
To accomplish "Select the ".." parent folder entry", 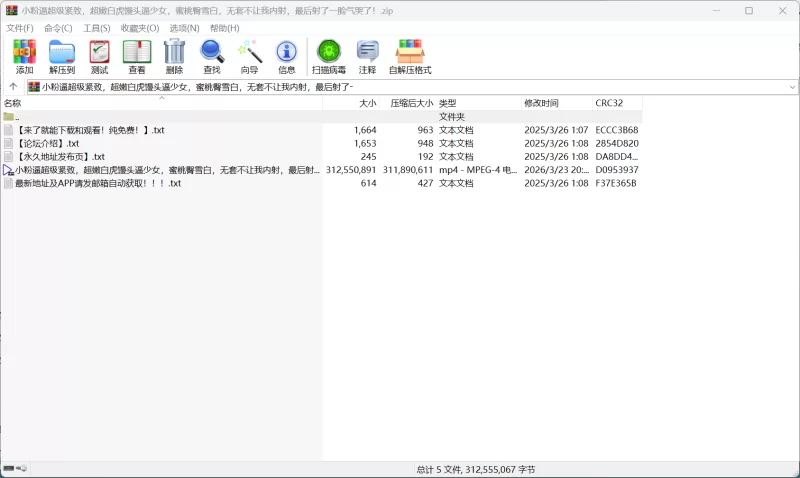I will [x=16, y=117].
